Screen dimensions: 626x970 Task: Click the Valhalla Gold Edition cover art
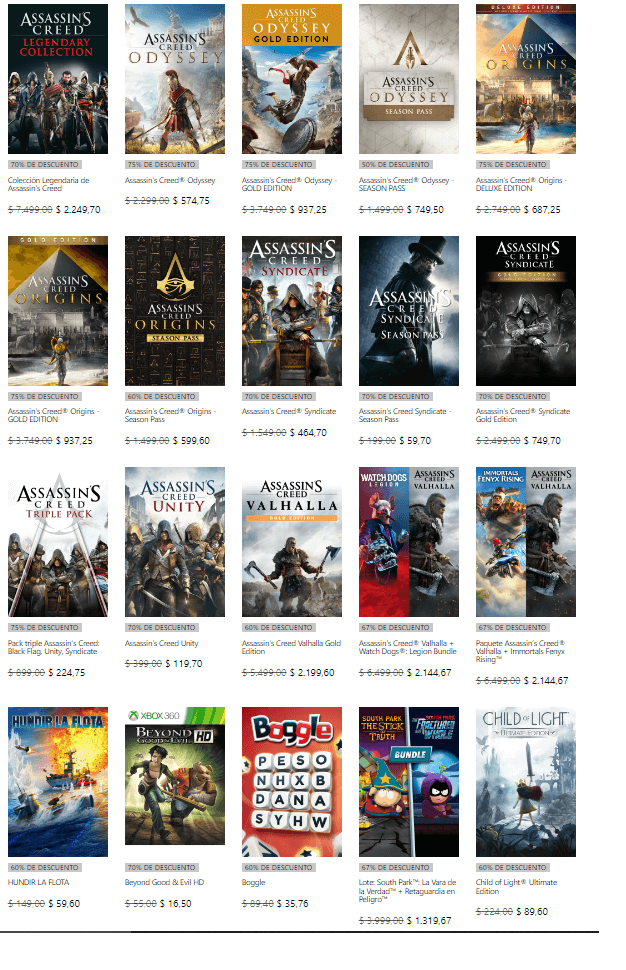291,543
